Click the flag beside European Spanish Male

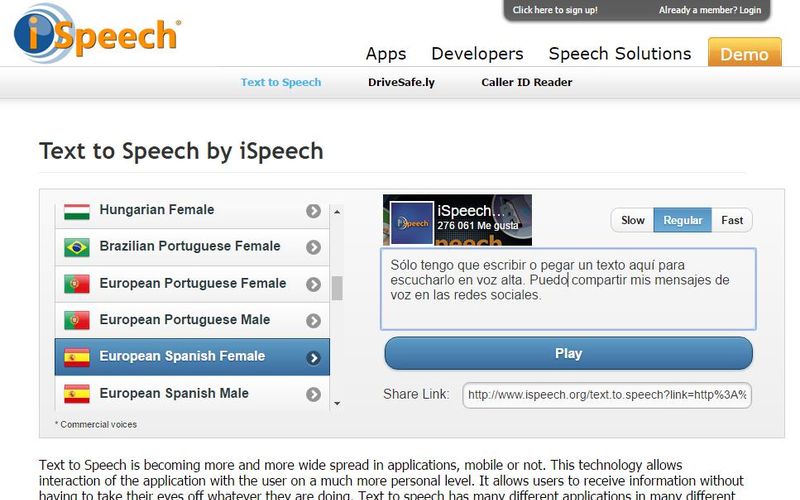(77, 394)
